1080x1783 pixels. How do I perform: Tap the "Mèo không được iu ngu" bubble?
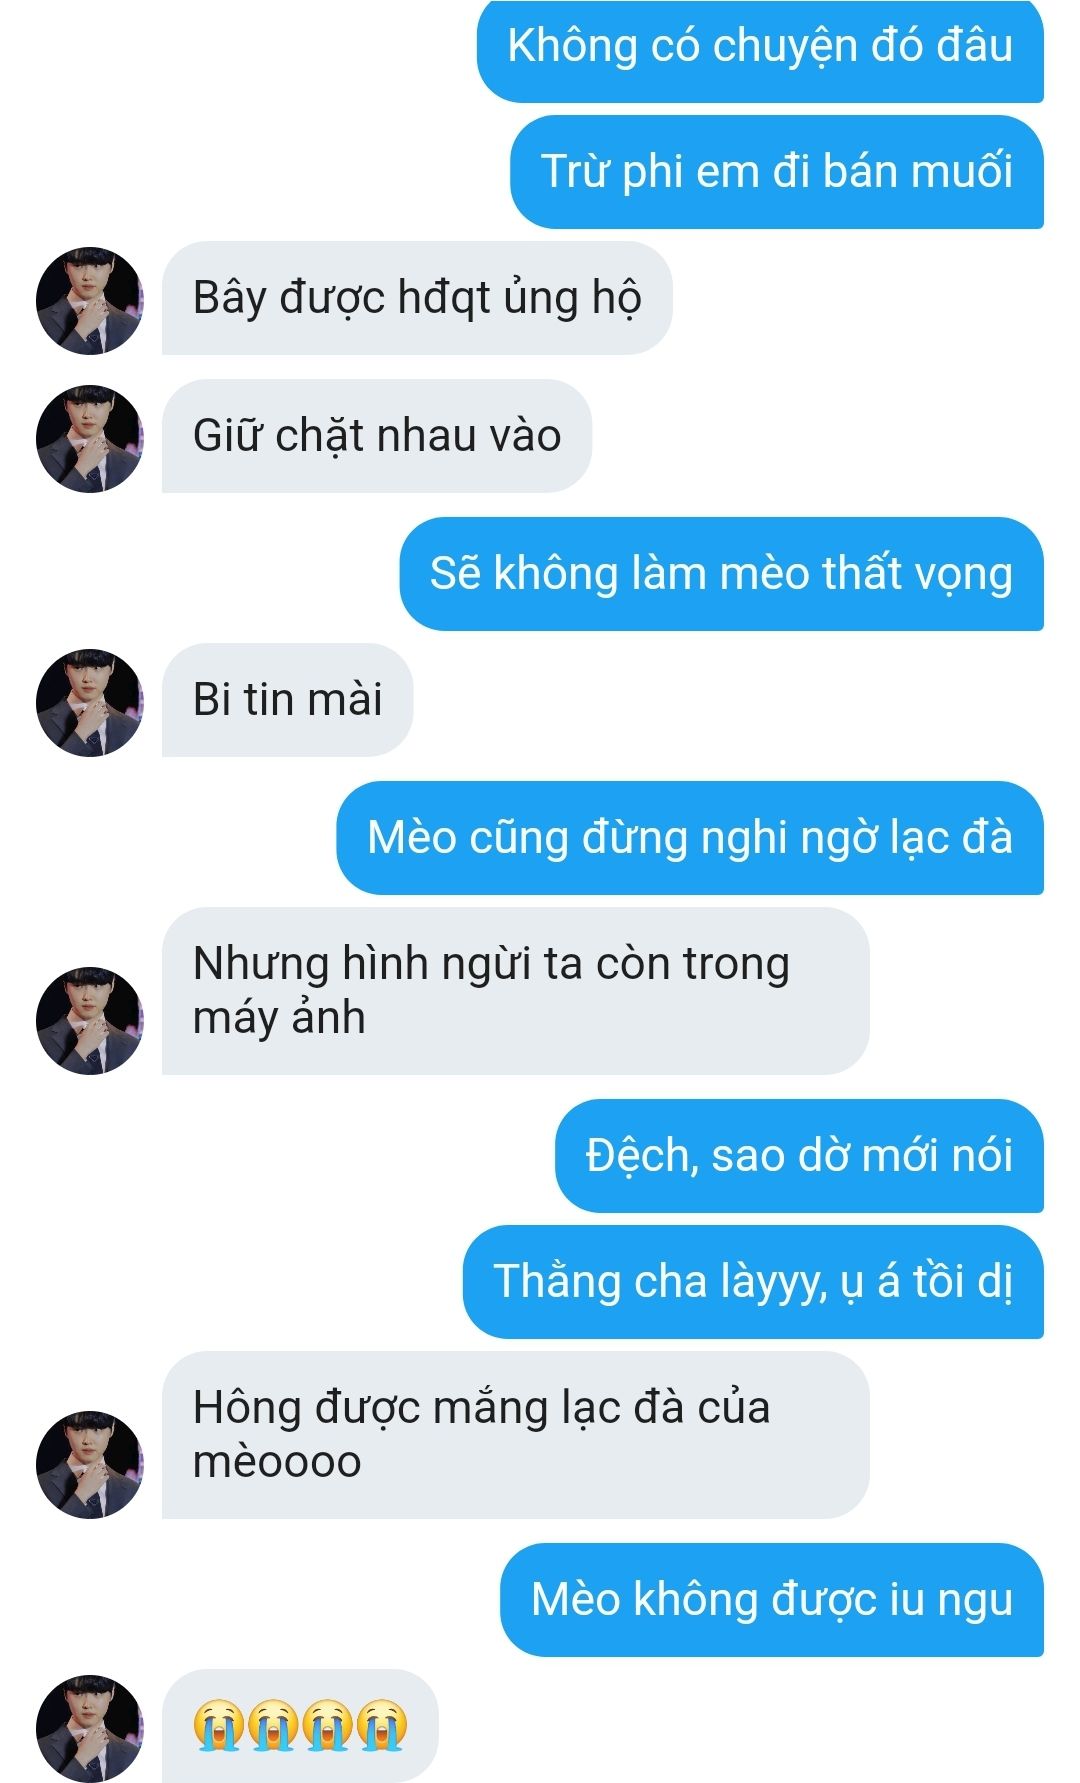[x=772, y=1600]
